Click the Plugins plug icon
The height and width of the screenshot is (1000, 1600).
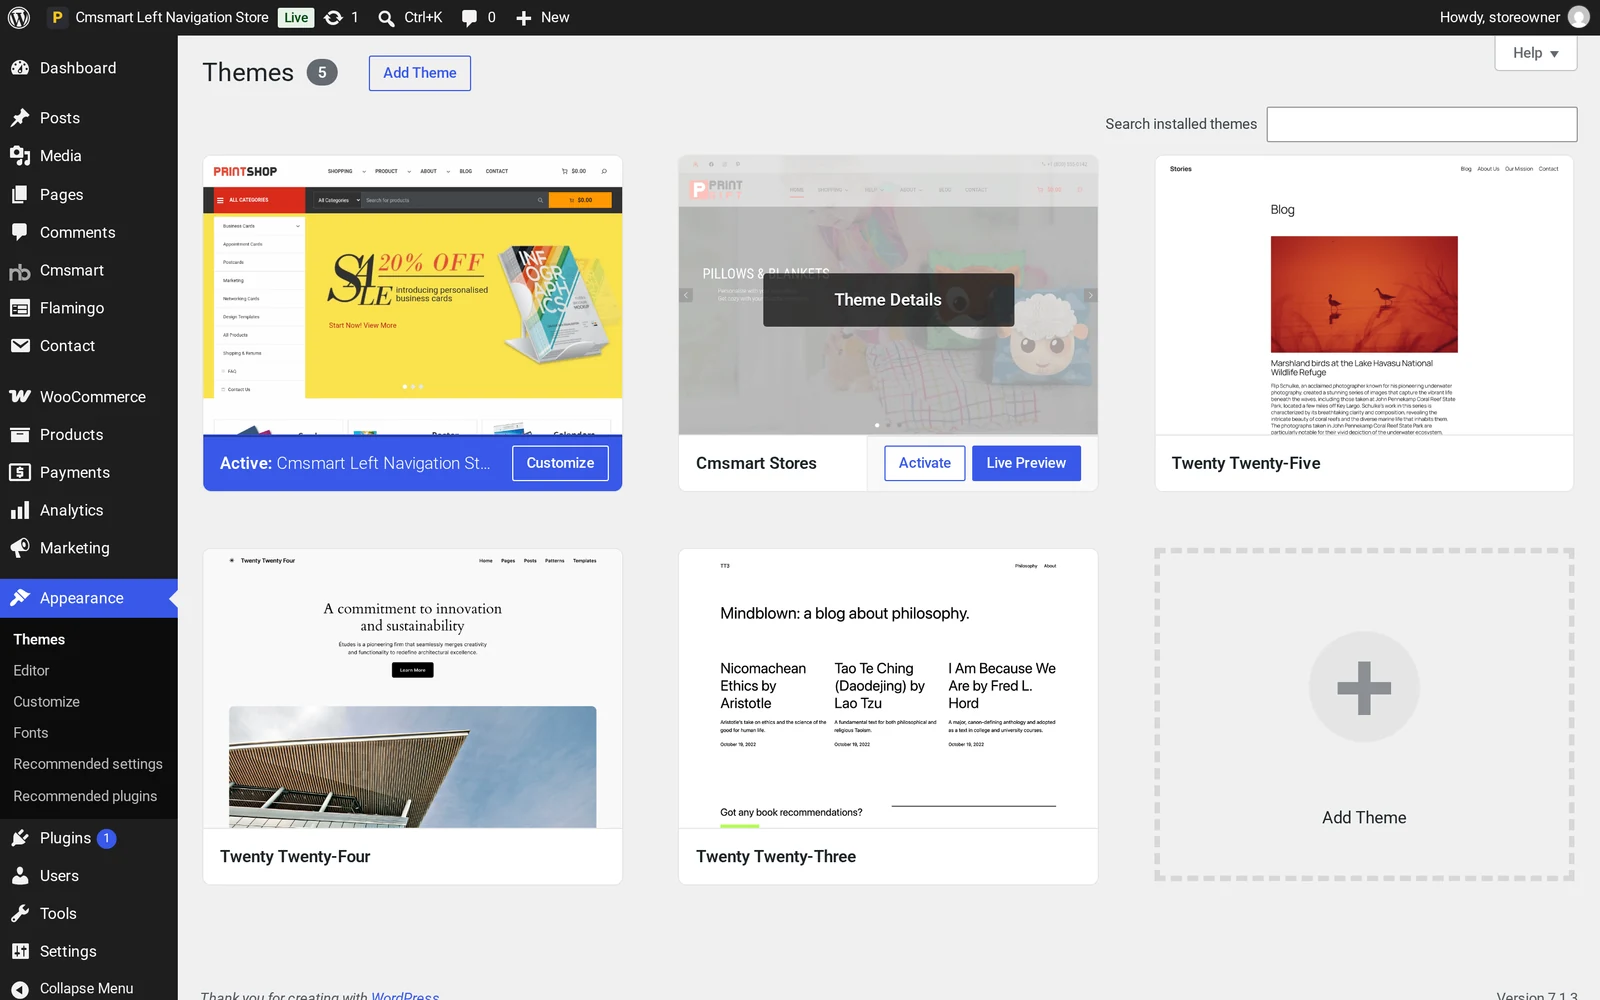(20, 838)
